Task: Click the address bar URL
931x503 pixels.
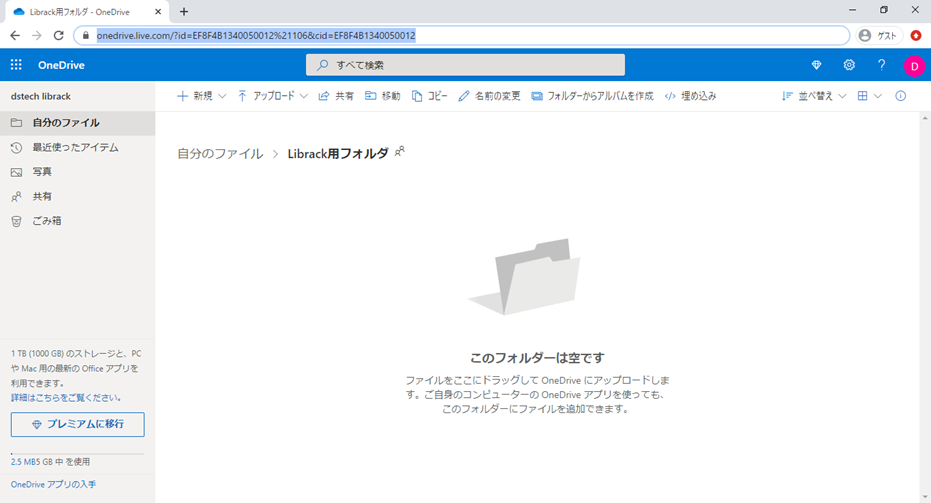Action: (256, 36)
